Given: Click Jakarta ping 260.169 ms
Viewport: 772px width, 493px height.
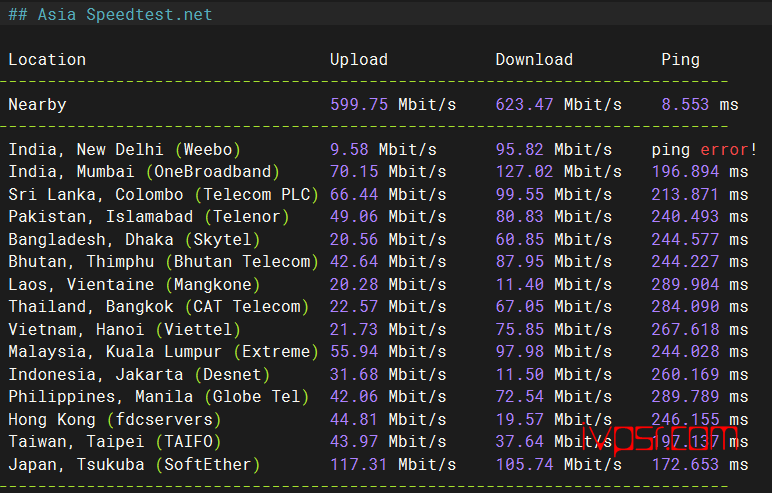Looking at the screenshot, I should click(x=700, y=374).
